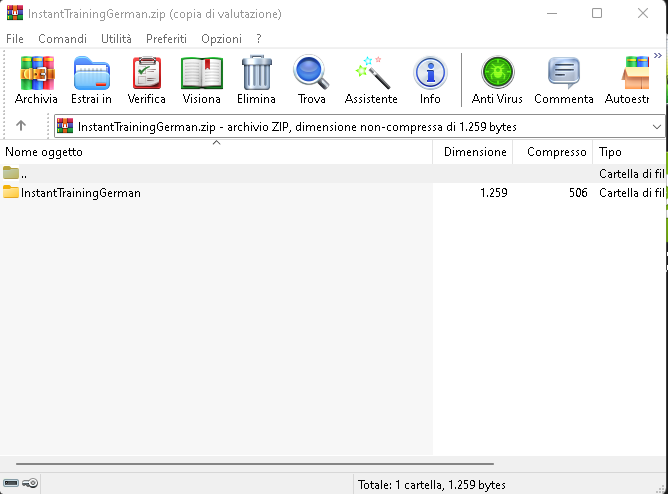Screen dimensions: 668x494
Task: Sort by Tipo column header
Action: click(629, 152)
